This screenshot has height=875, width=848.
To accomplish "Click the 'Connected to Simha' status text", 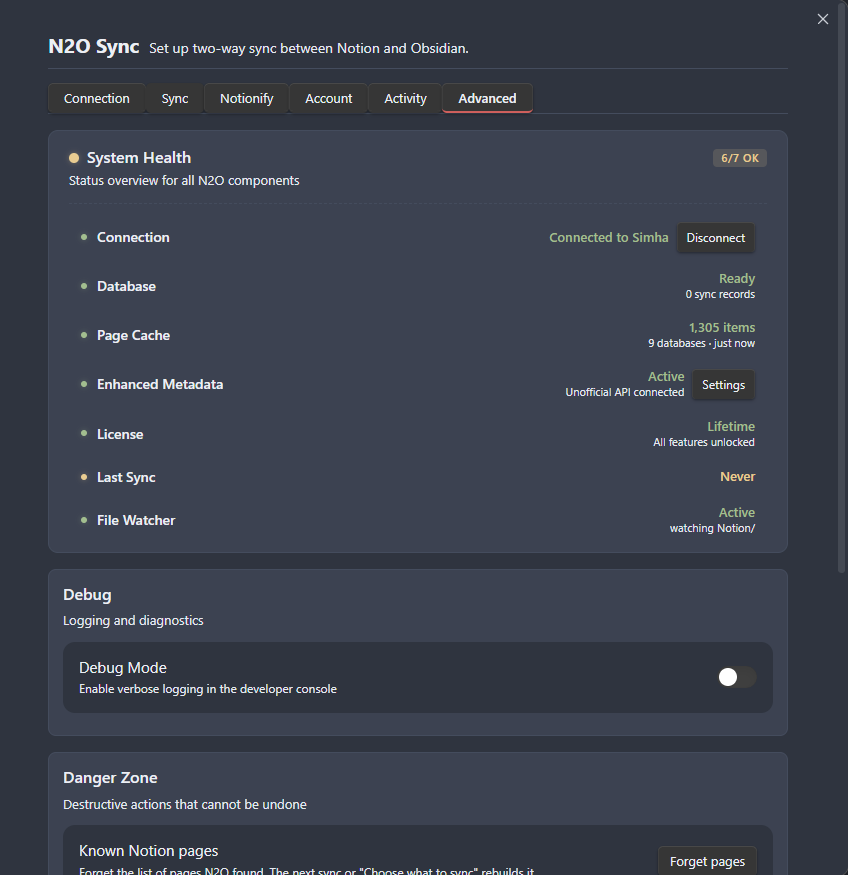I will [x=609, y=238].
